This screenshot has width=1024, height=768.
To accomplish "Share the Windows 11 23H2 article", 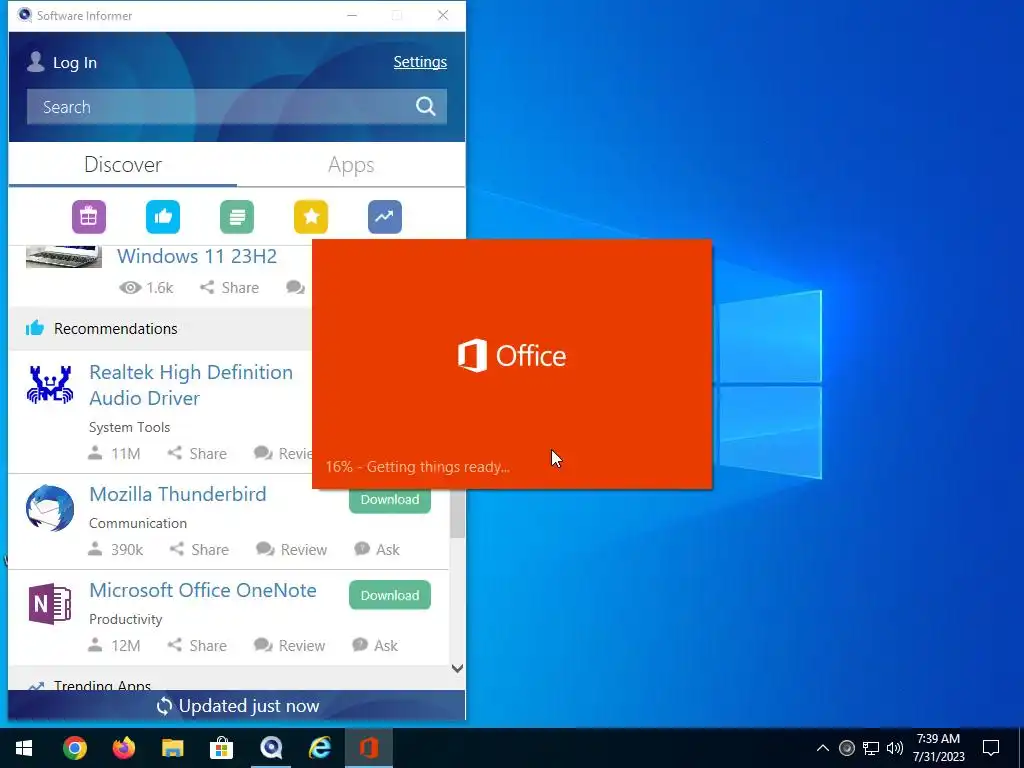I will [229, 287].
